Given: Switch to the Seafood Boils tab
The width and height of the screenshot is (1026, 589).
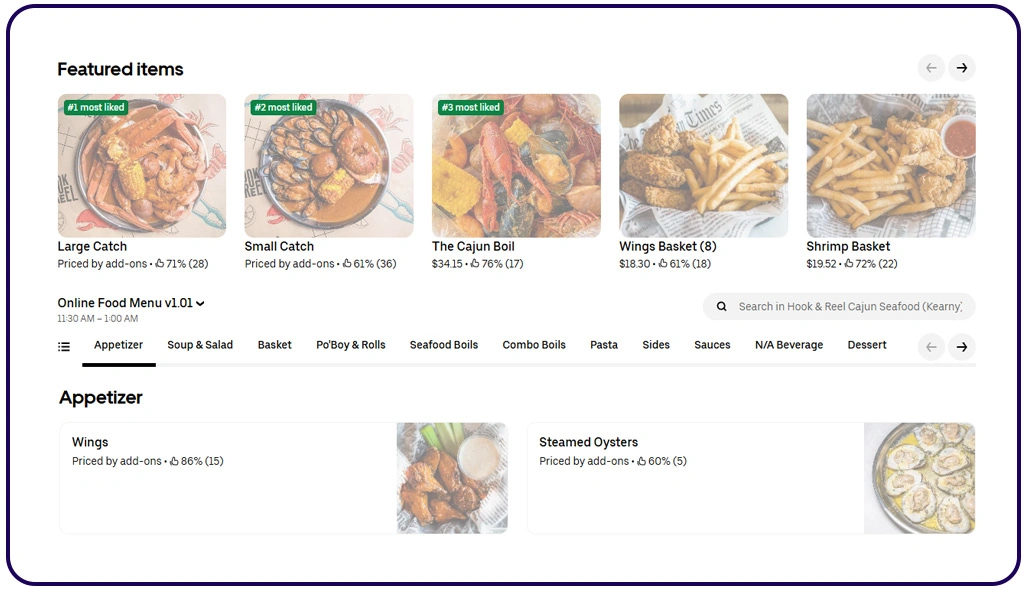Looking at the screenshot, I should (444, 345).
